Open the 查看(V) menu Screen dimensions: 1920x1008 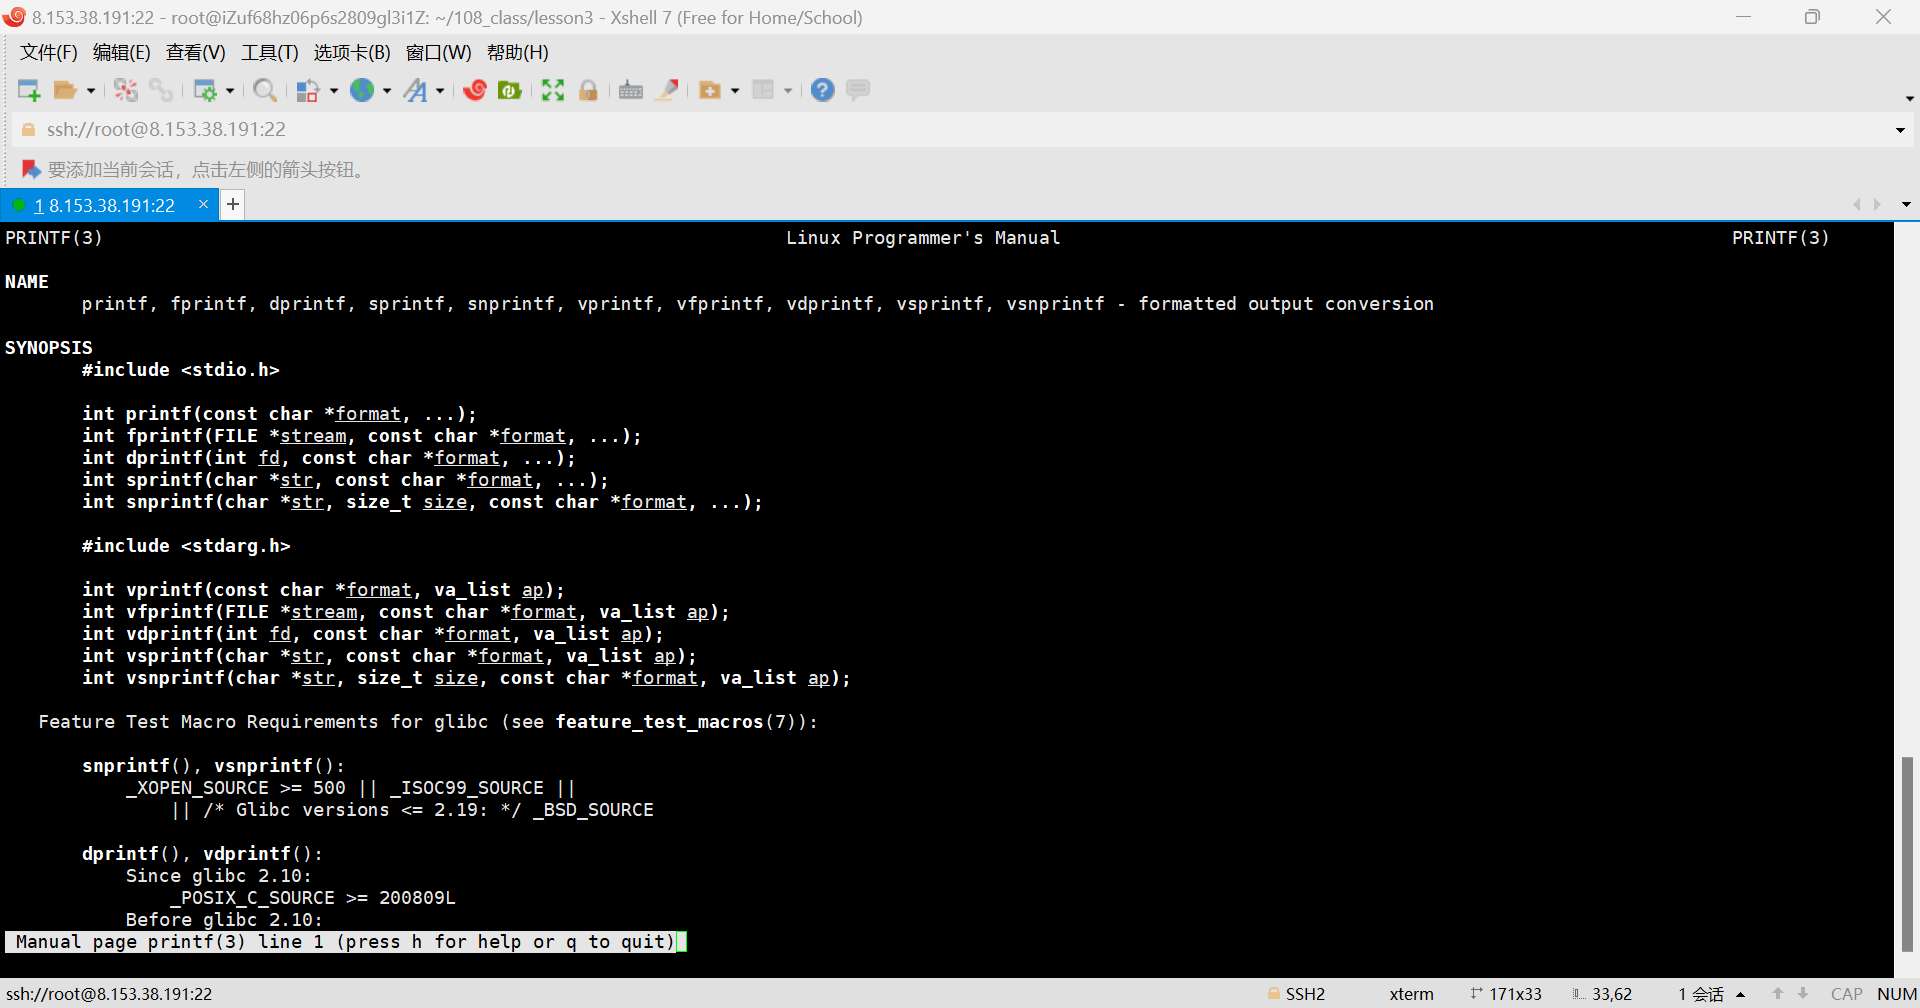tap(196, 53)
